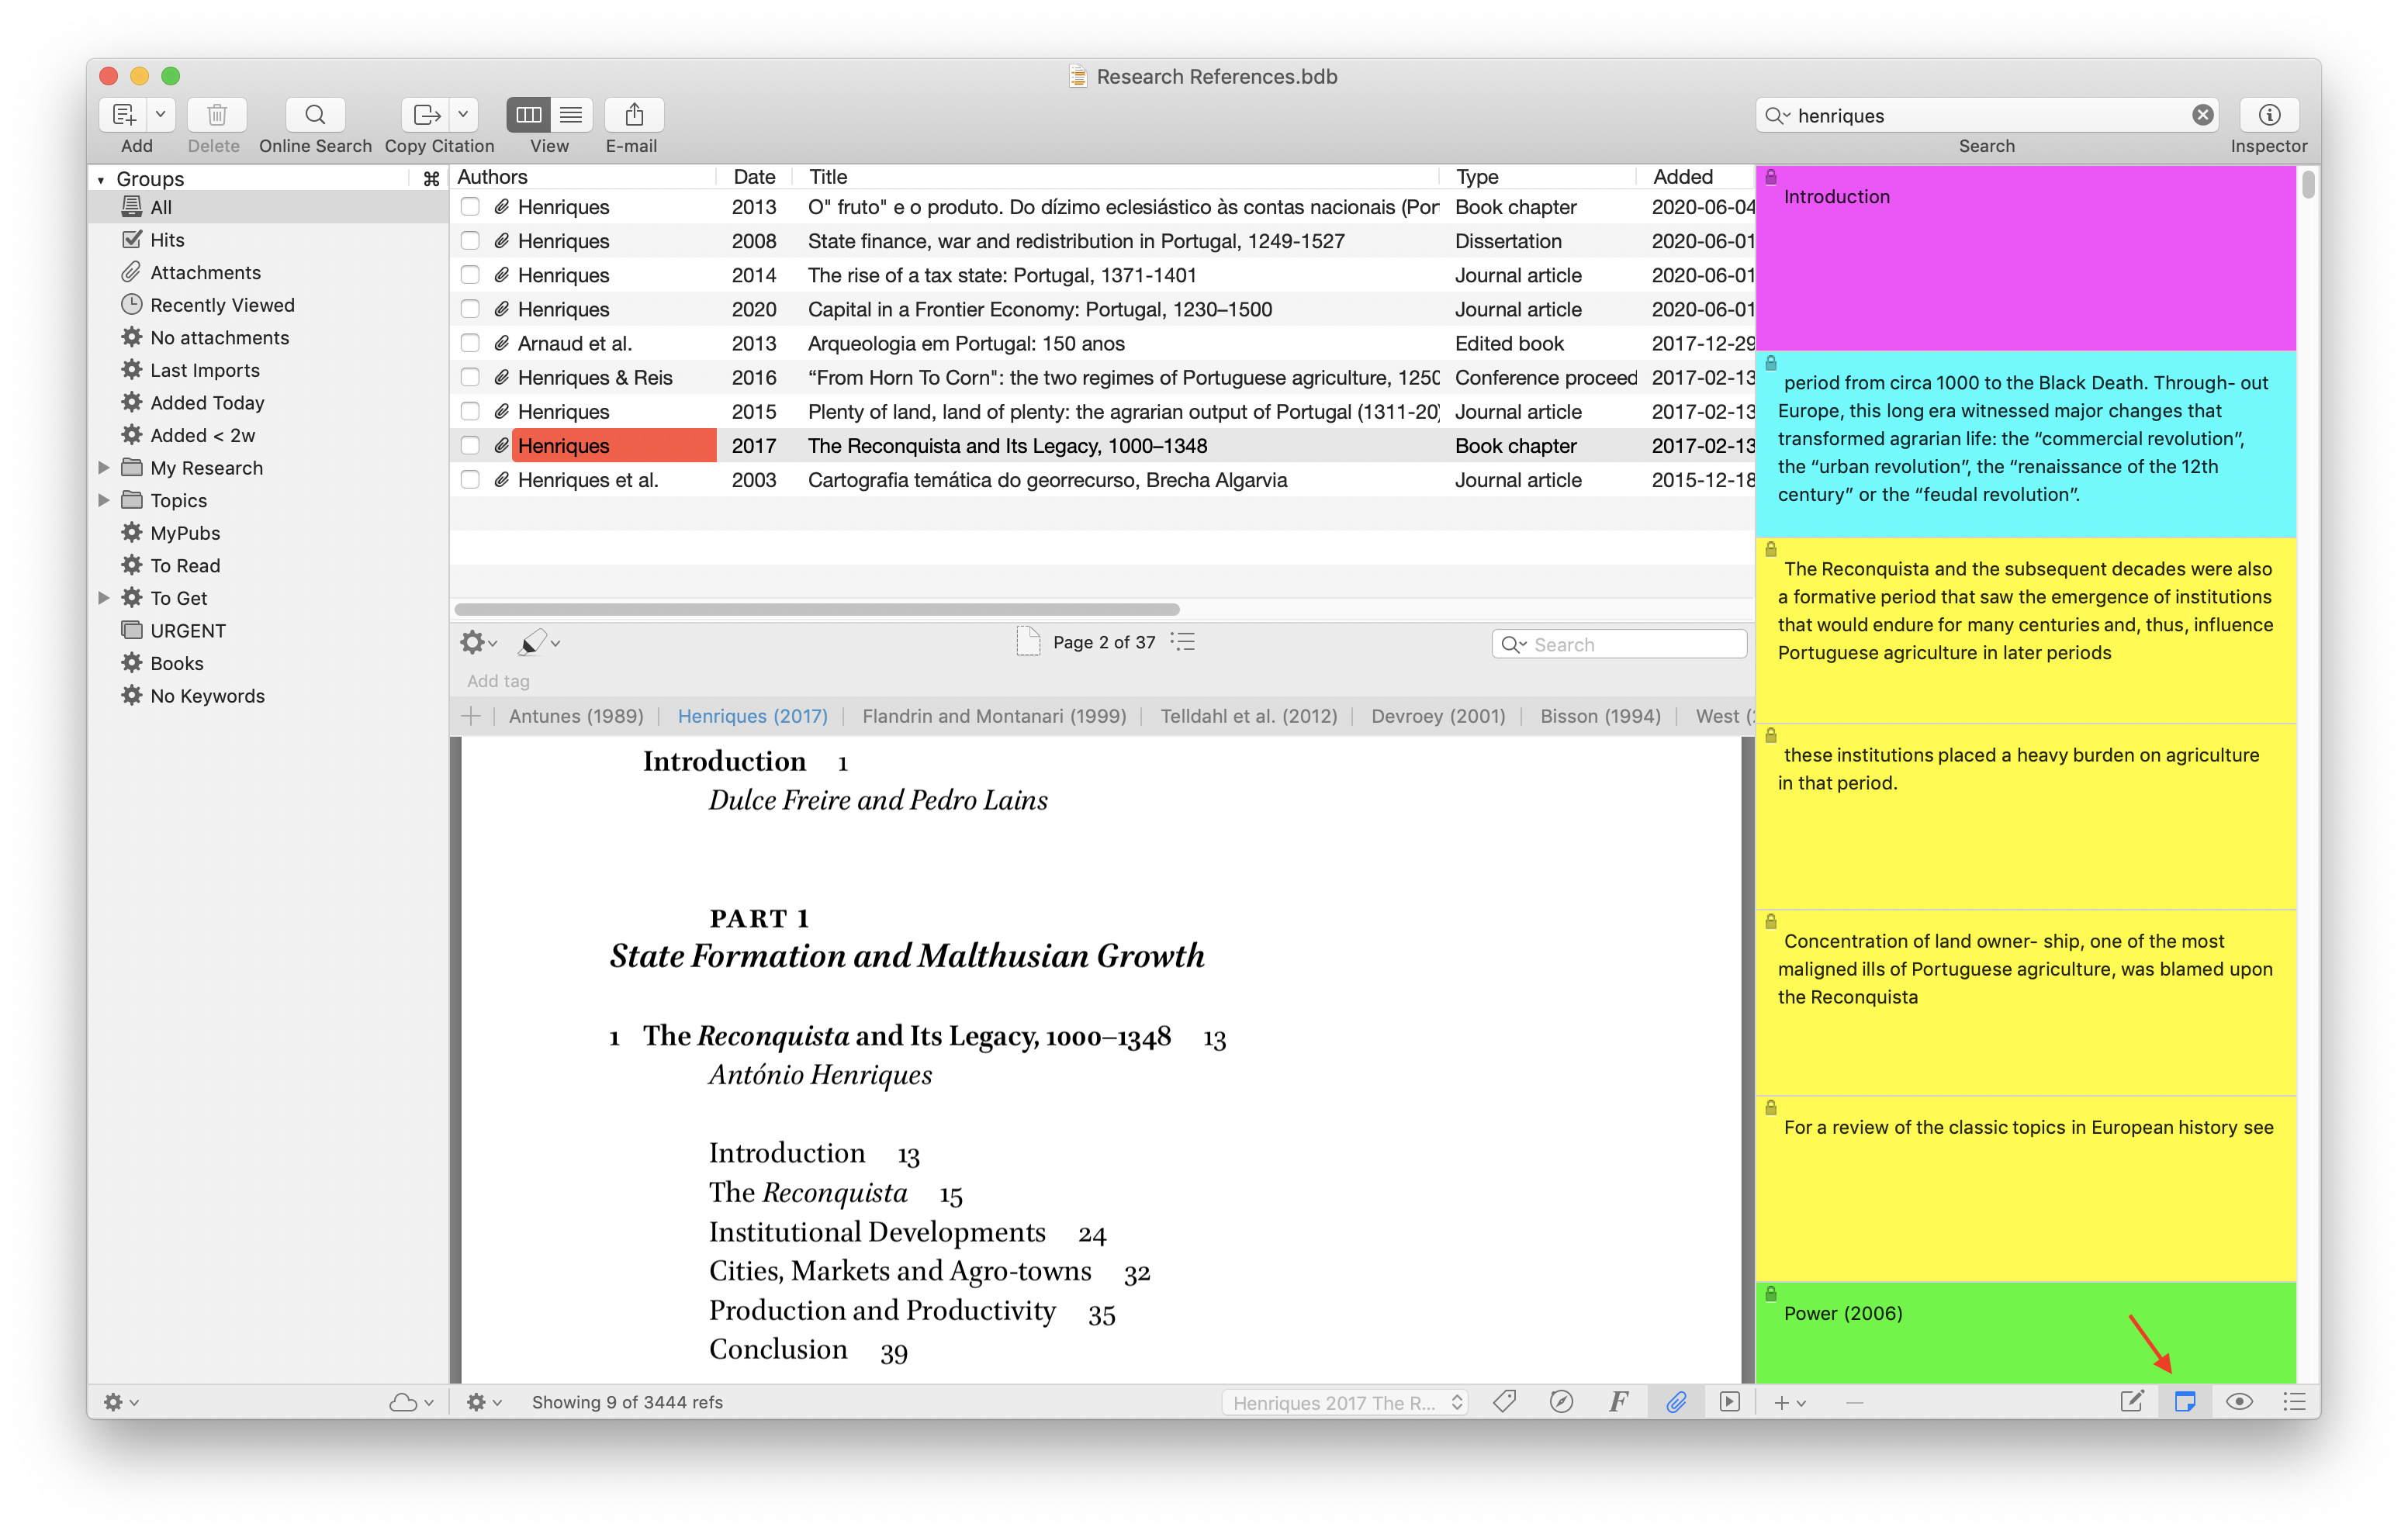
Task: Click the tag icon in bottom bar
Action: point(1504,1401)
